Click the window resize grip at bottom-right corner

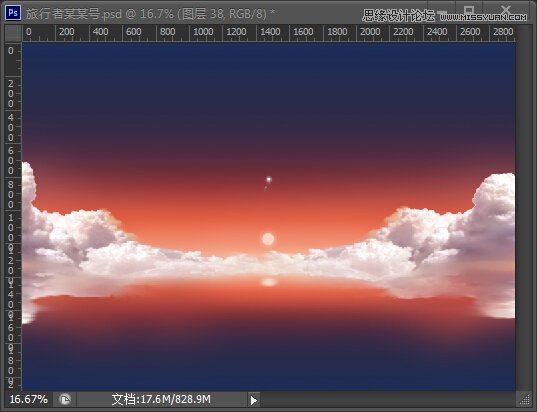pyautogui.click(x=524, y=399)
